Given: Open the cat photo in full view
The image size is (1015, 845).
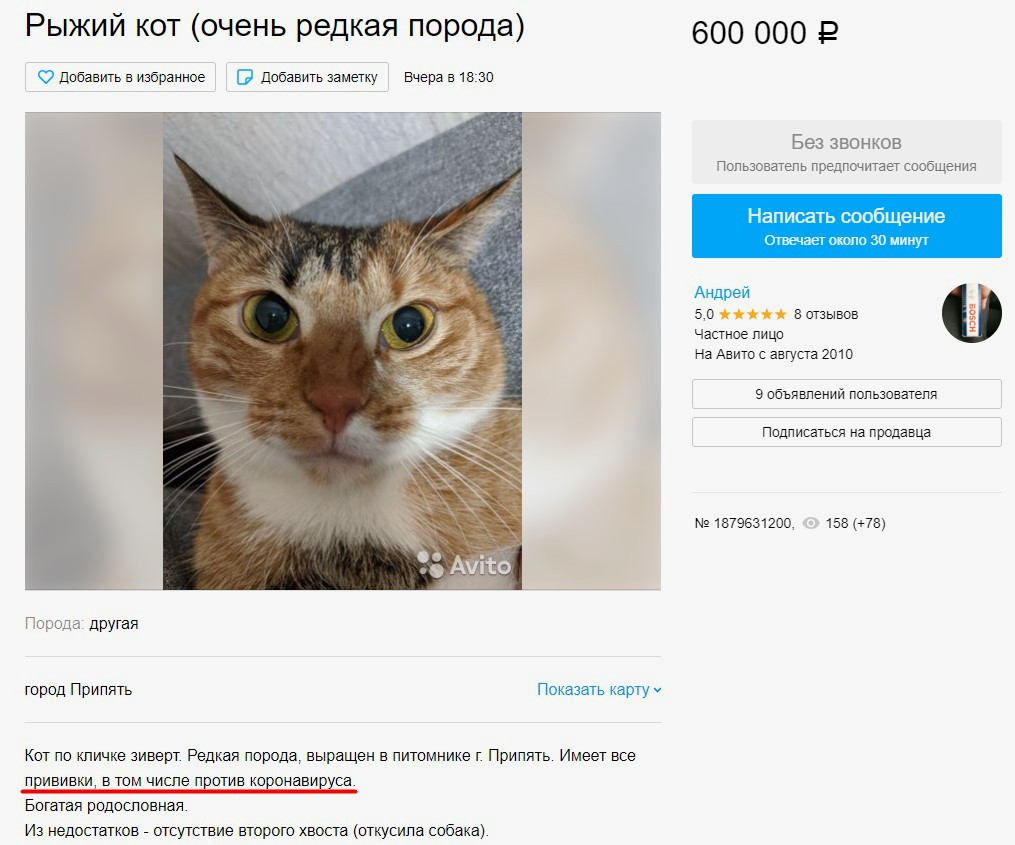Looking at the screenshot, I should (342, 350).
